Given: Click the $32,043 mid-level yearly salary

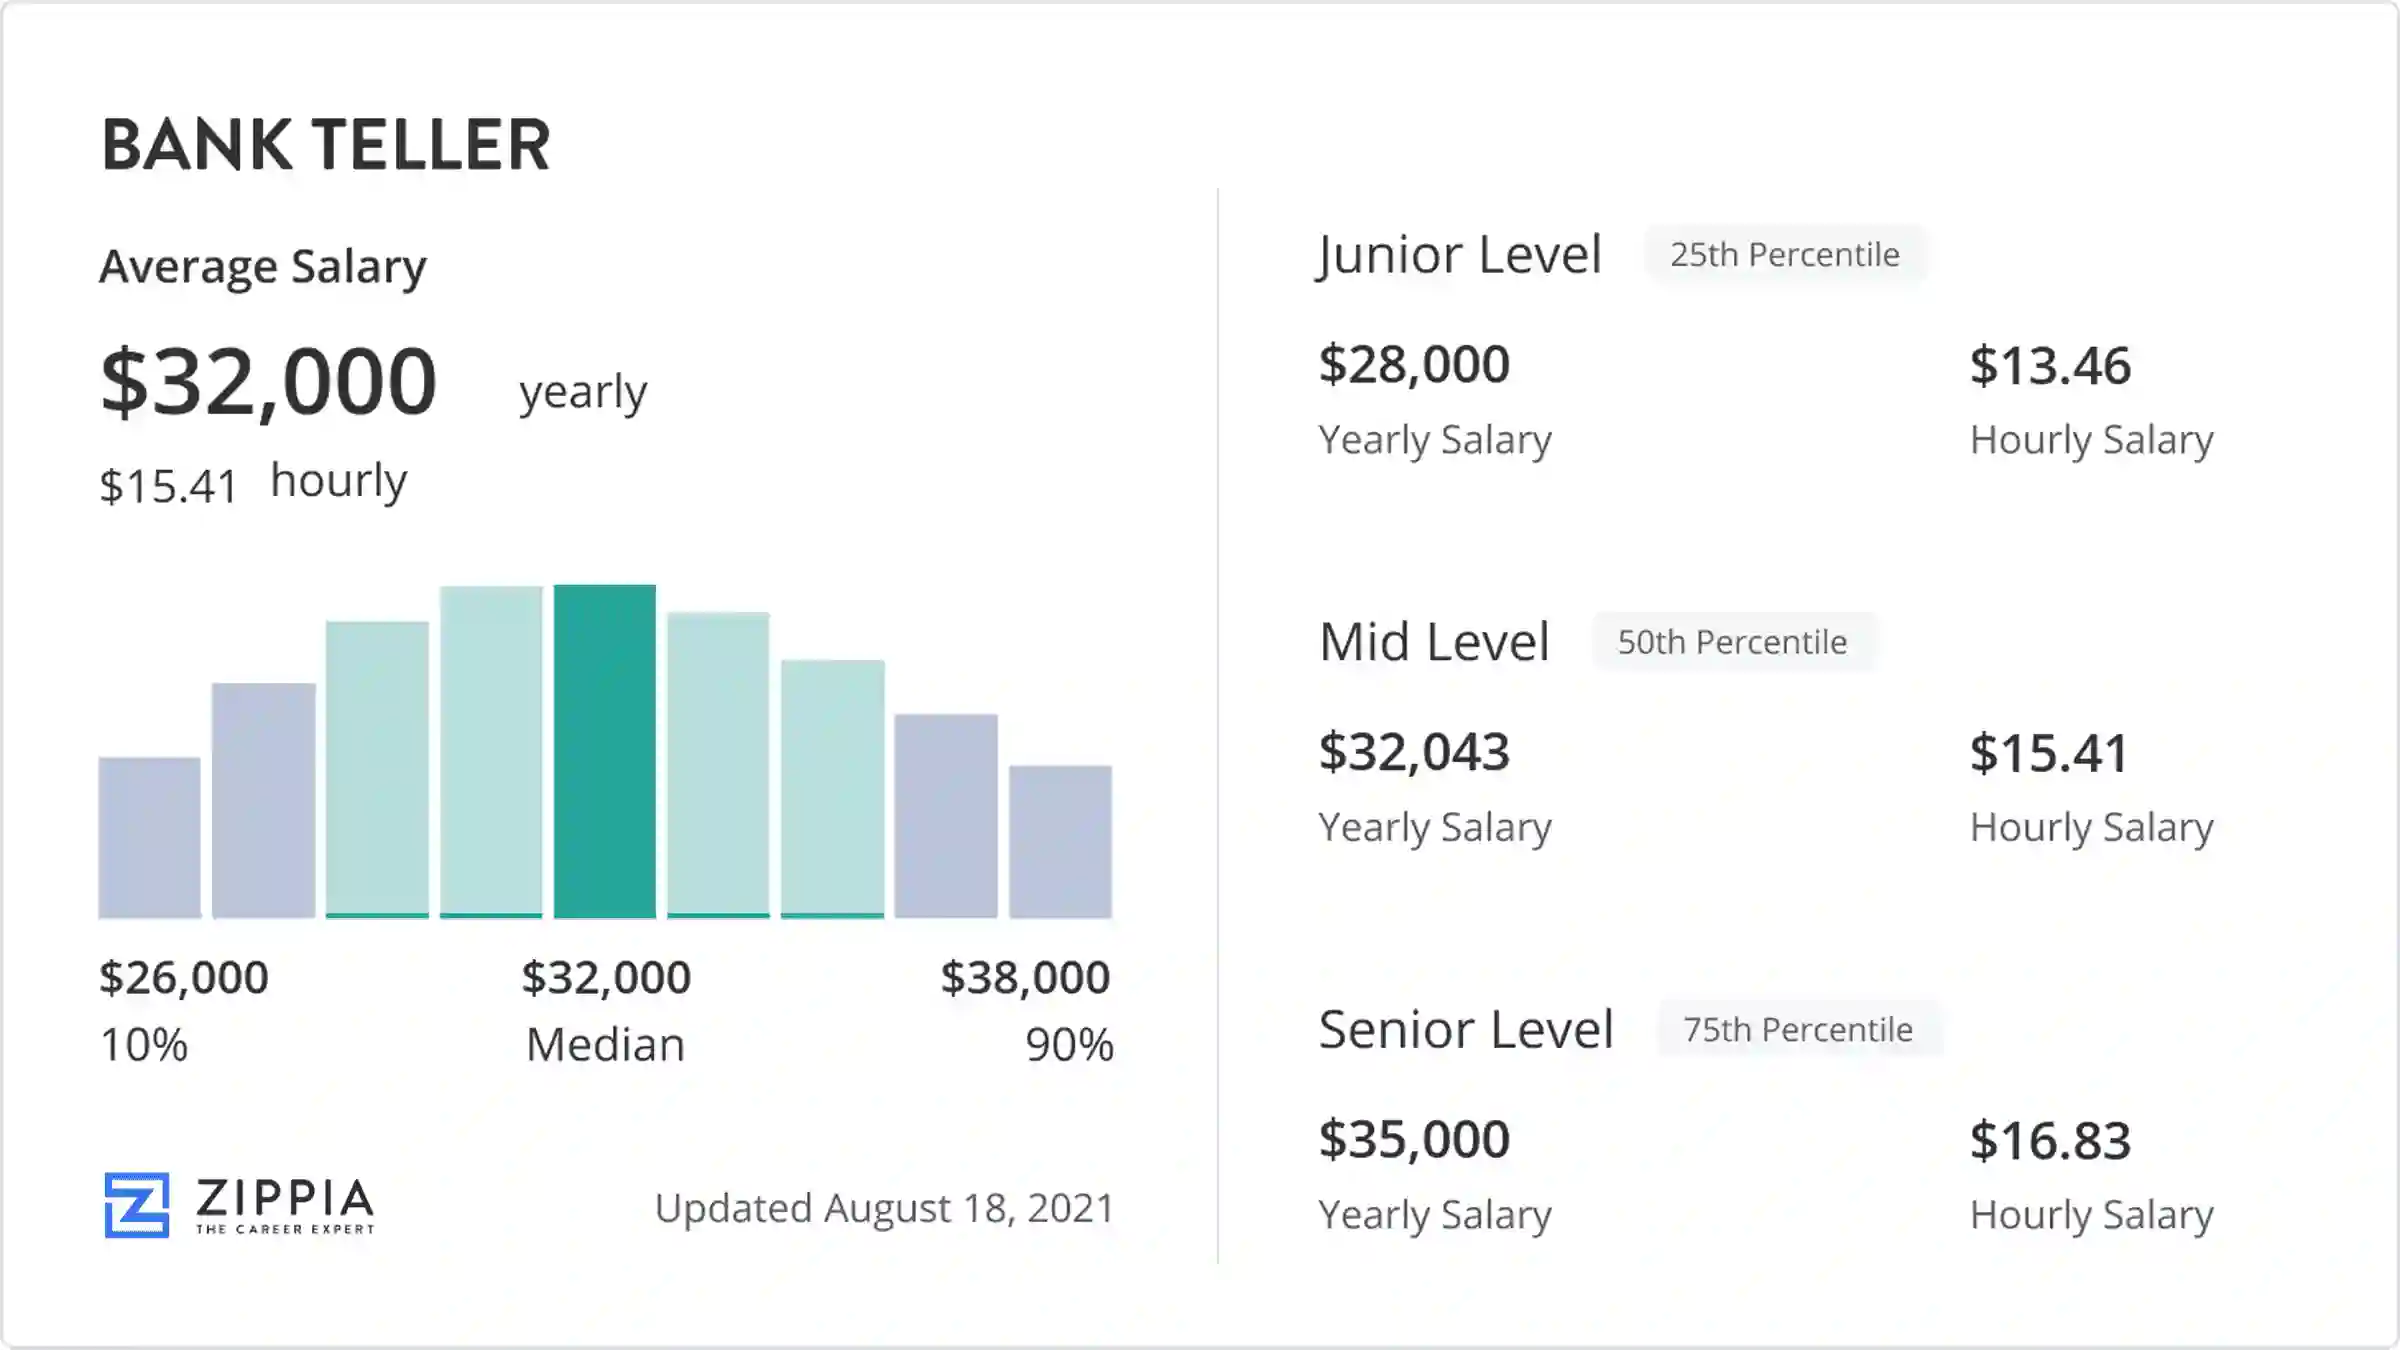Looking at the screenshot, I should [1414, 752].
